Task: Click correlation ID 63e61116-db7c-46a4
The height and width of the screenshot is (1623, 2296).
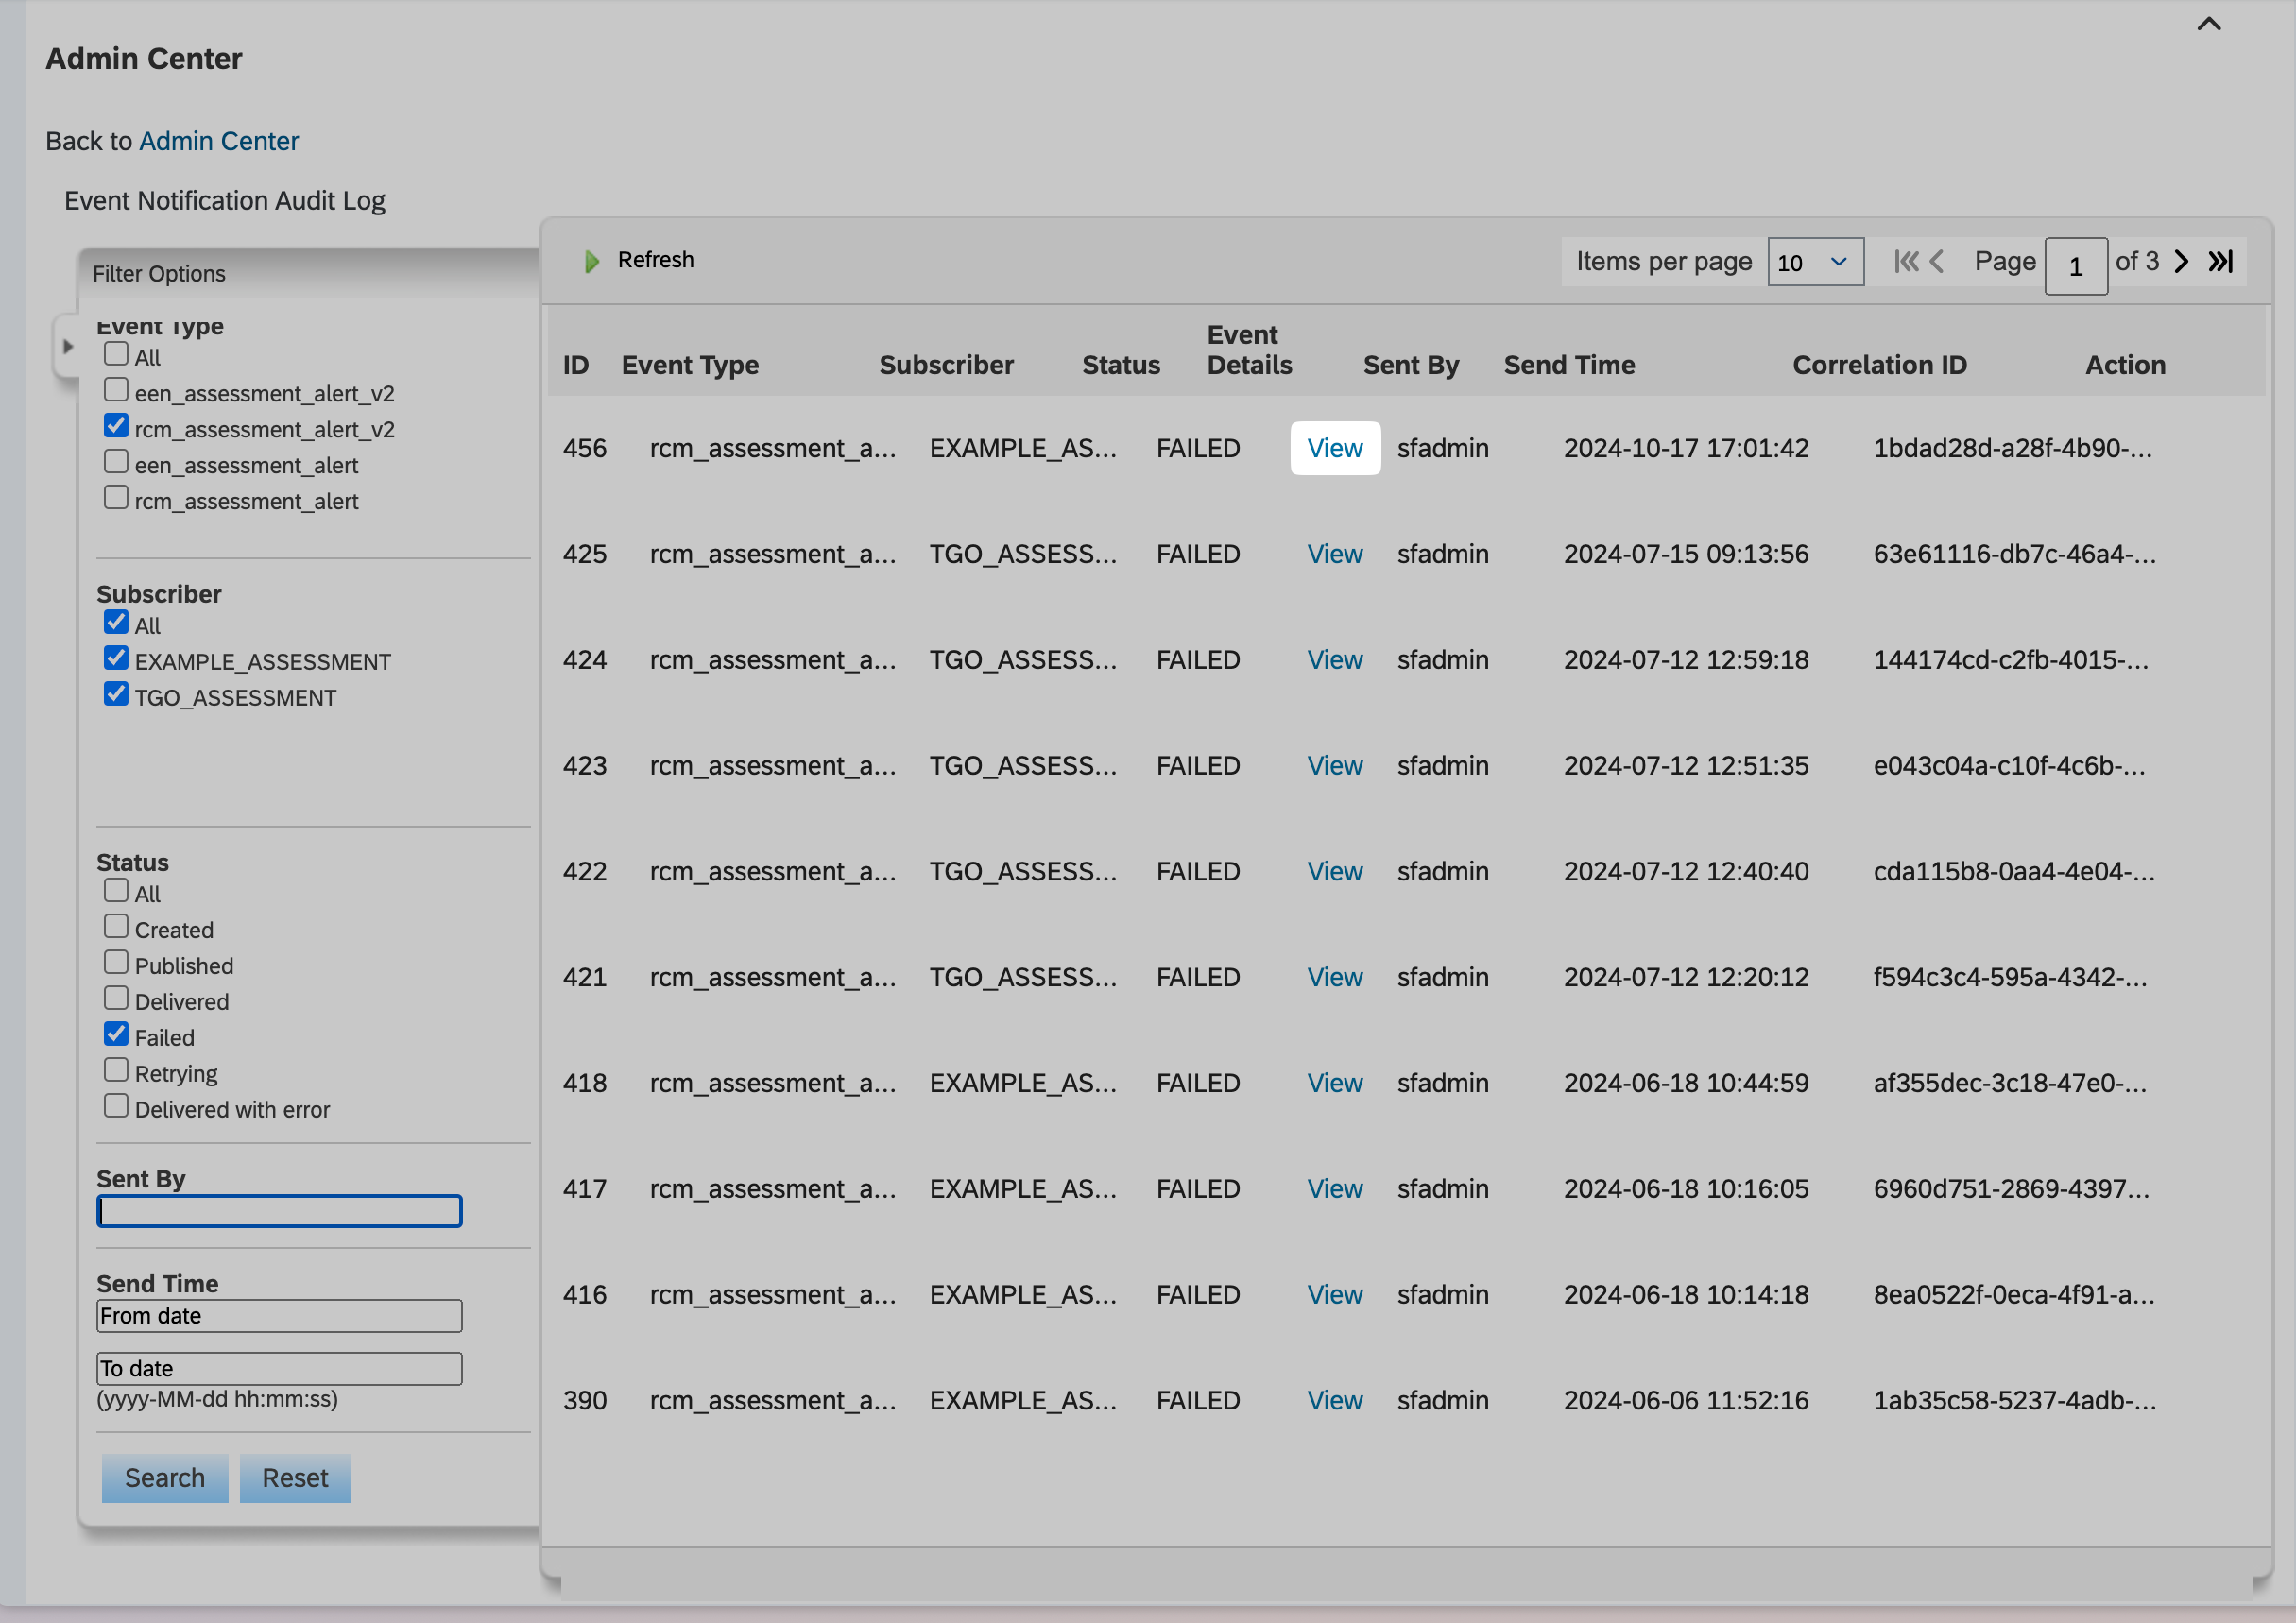Action: [2014, 554]
